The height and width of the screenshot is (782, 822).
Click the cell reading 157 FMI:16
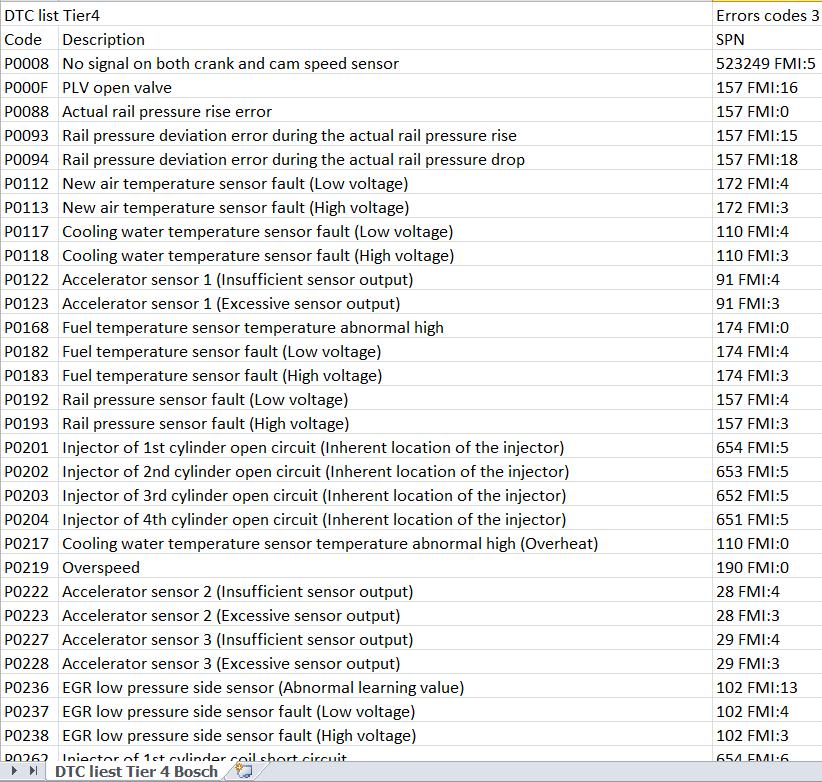(x=767, y=88)
